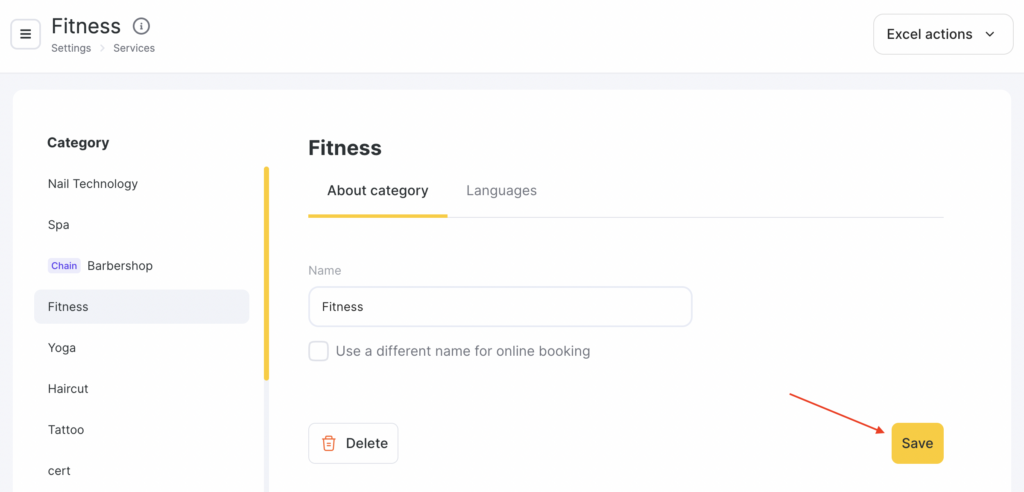Open the hamburger menu icon
This screenshot has height=492, width=1024.
pos(26,34)
